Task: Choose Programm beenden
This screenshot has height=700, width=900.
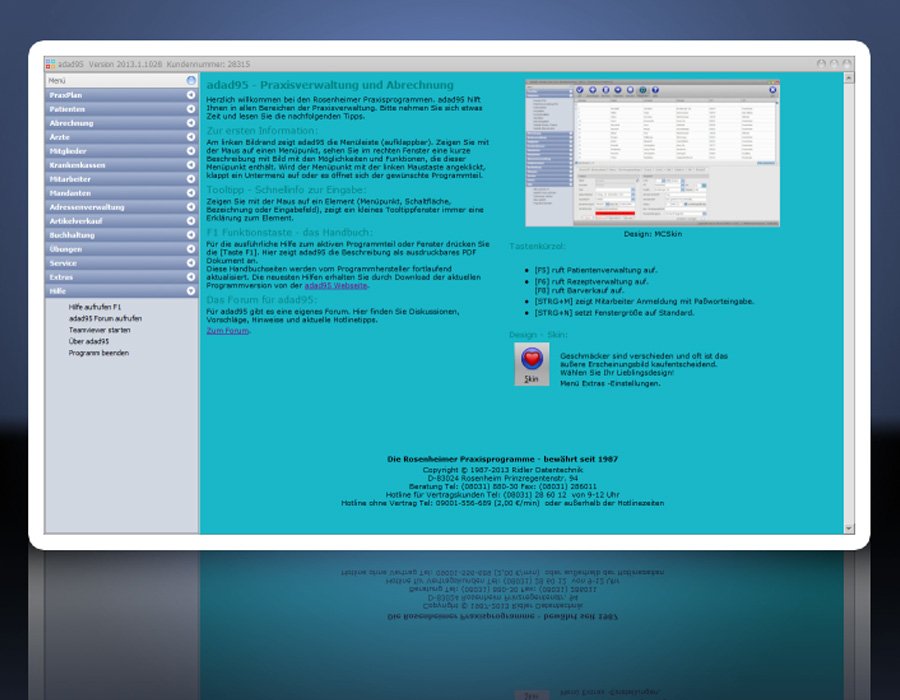Action: point(98,353)
